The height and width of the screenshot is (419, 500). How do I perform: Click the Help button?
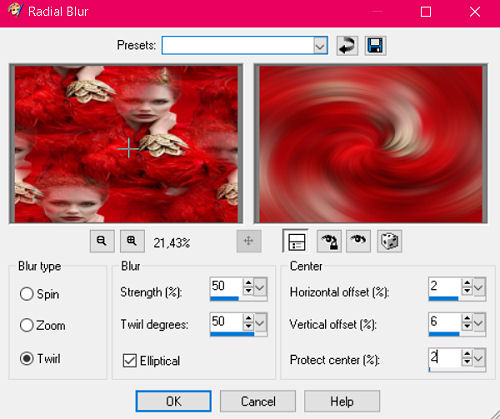(342, 401)
